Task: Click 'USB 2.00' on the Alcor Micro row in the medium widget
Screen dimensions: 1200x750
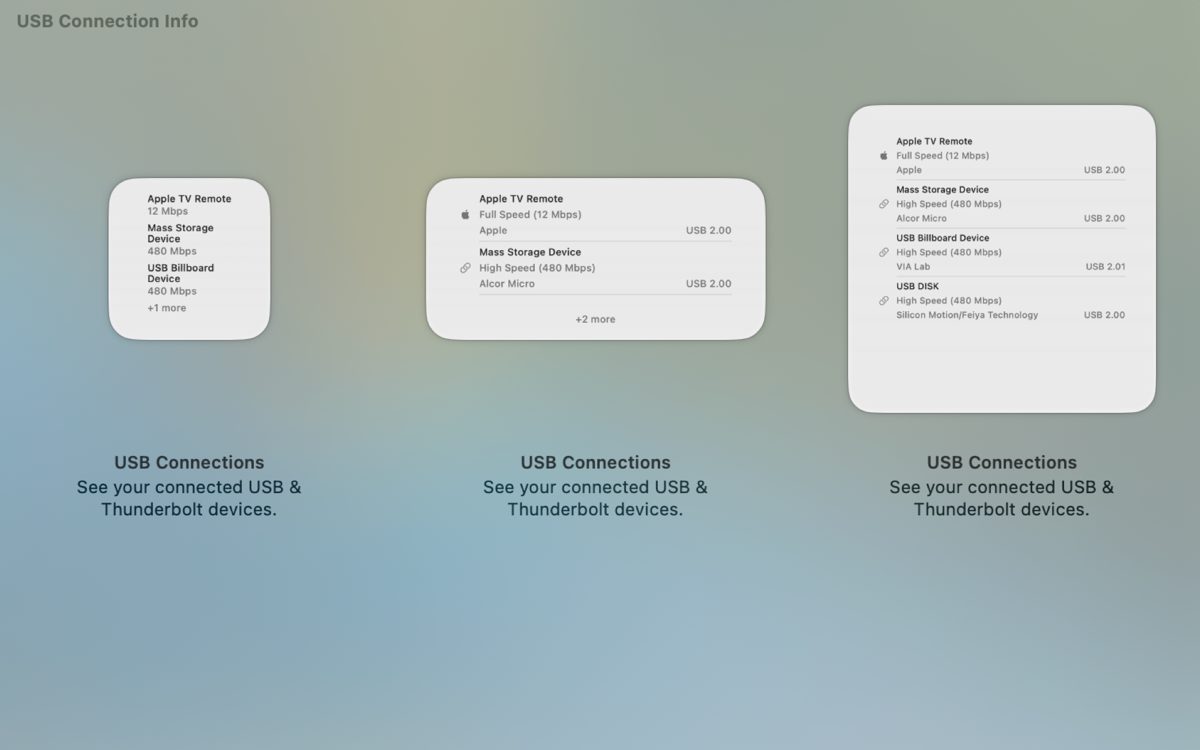Action: click(x=709, y=284)
